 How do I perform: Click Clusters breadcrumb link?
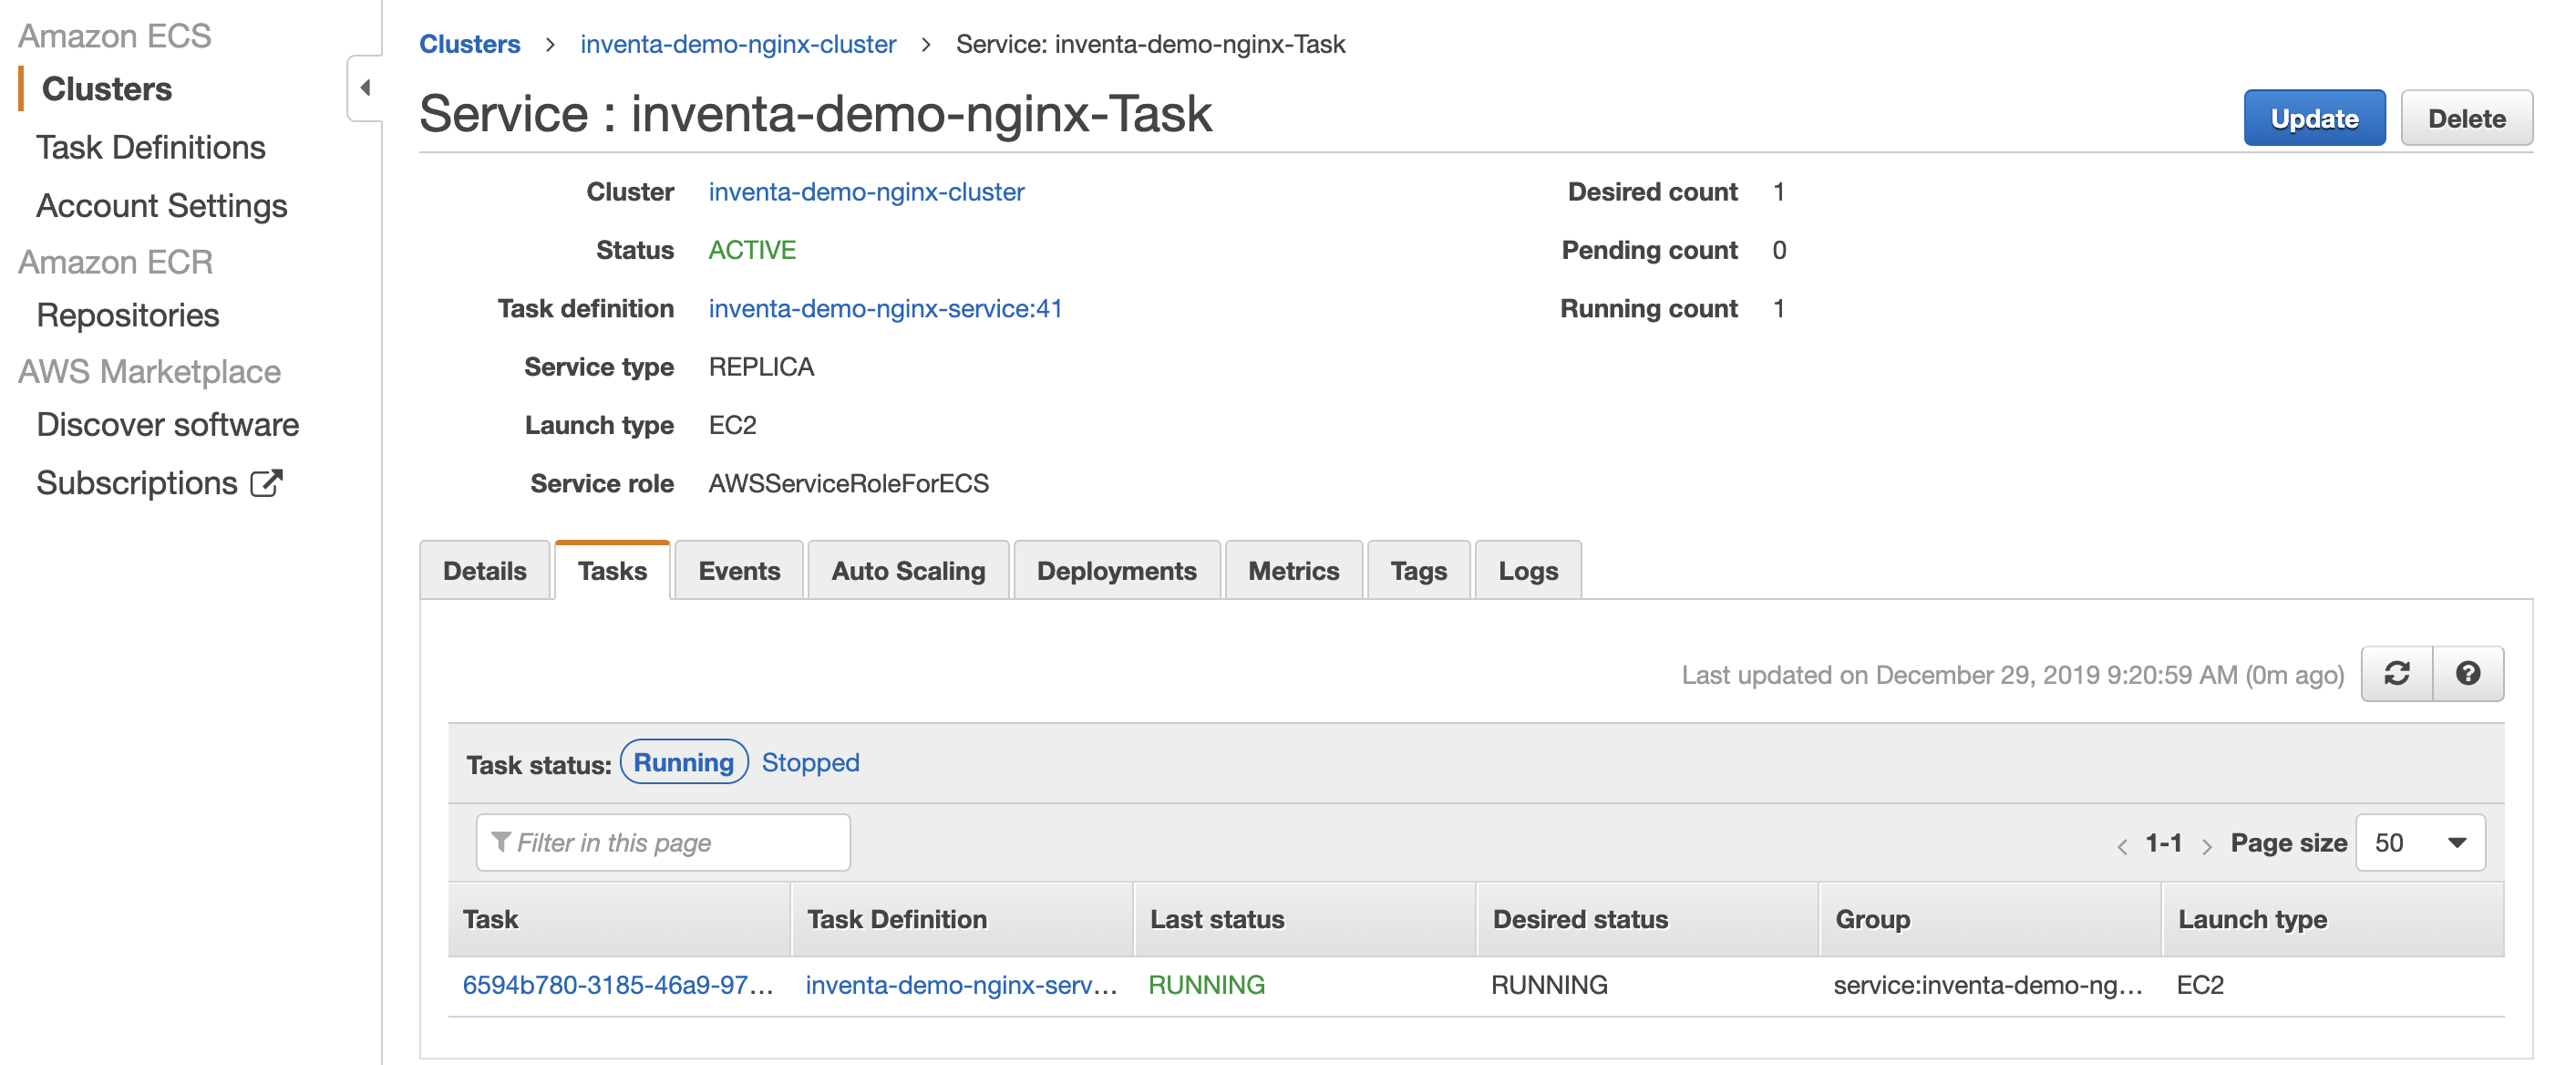click(x=469, y=44)
